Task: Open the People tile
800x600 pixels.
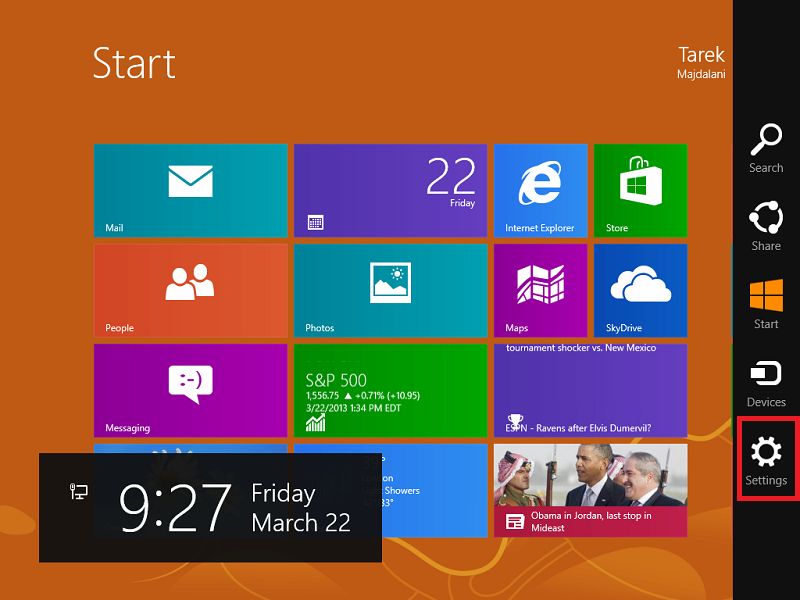Action: coord(190,290)
